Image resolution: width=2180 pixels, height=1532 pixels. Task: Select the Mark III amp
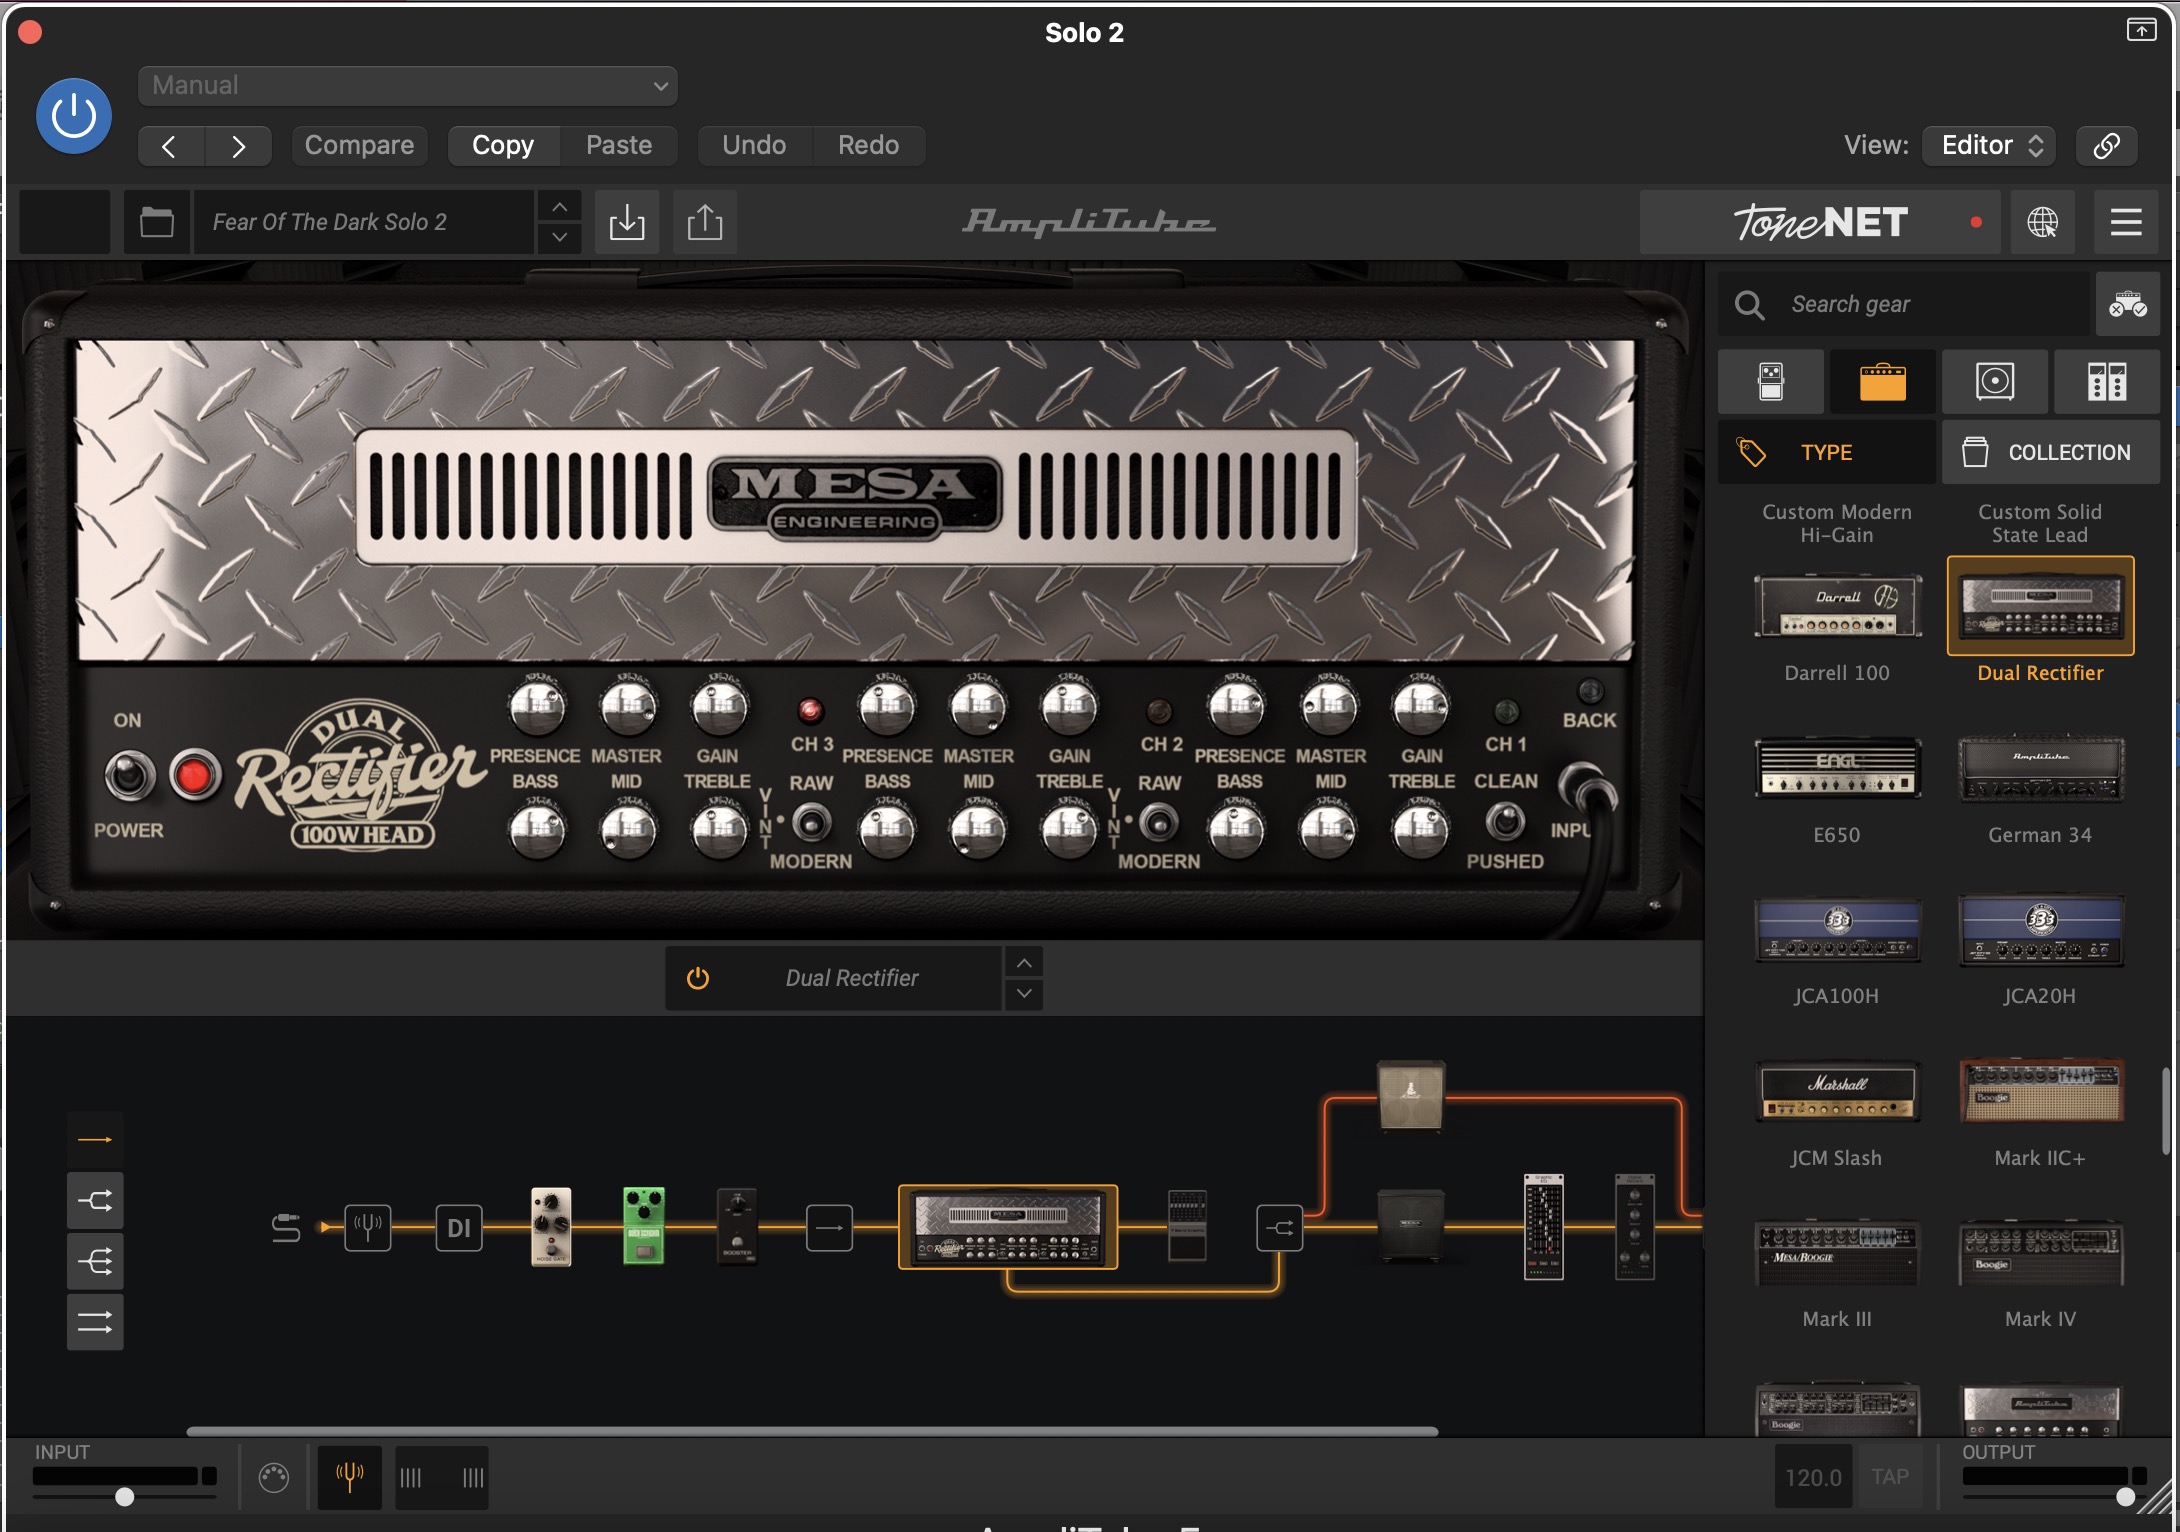(x=1837, y=1272)
